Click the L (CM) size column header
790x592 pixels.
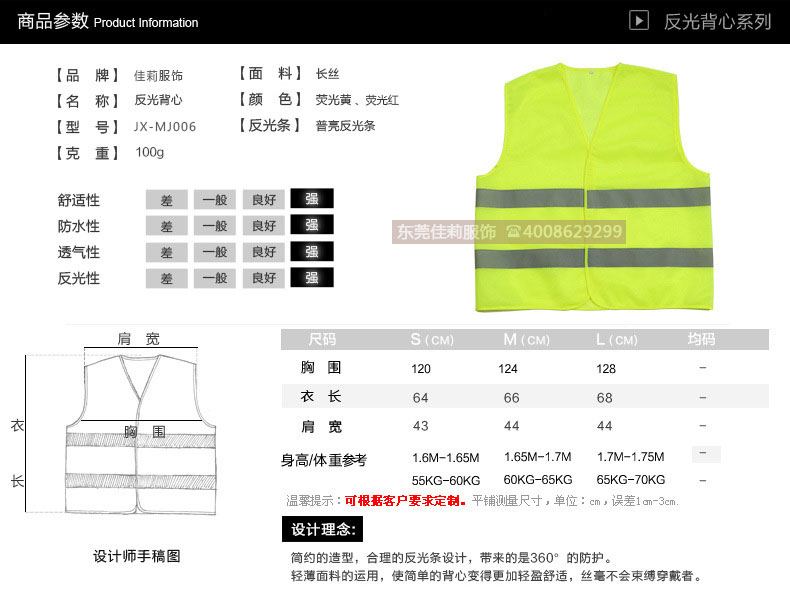point(616,340)
